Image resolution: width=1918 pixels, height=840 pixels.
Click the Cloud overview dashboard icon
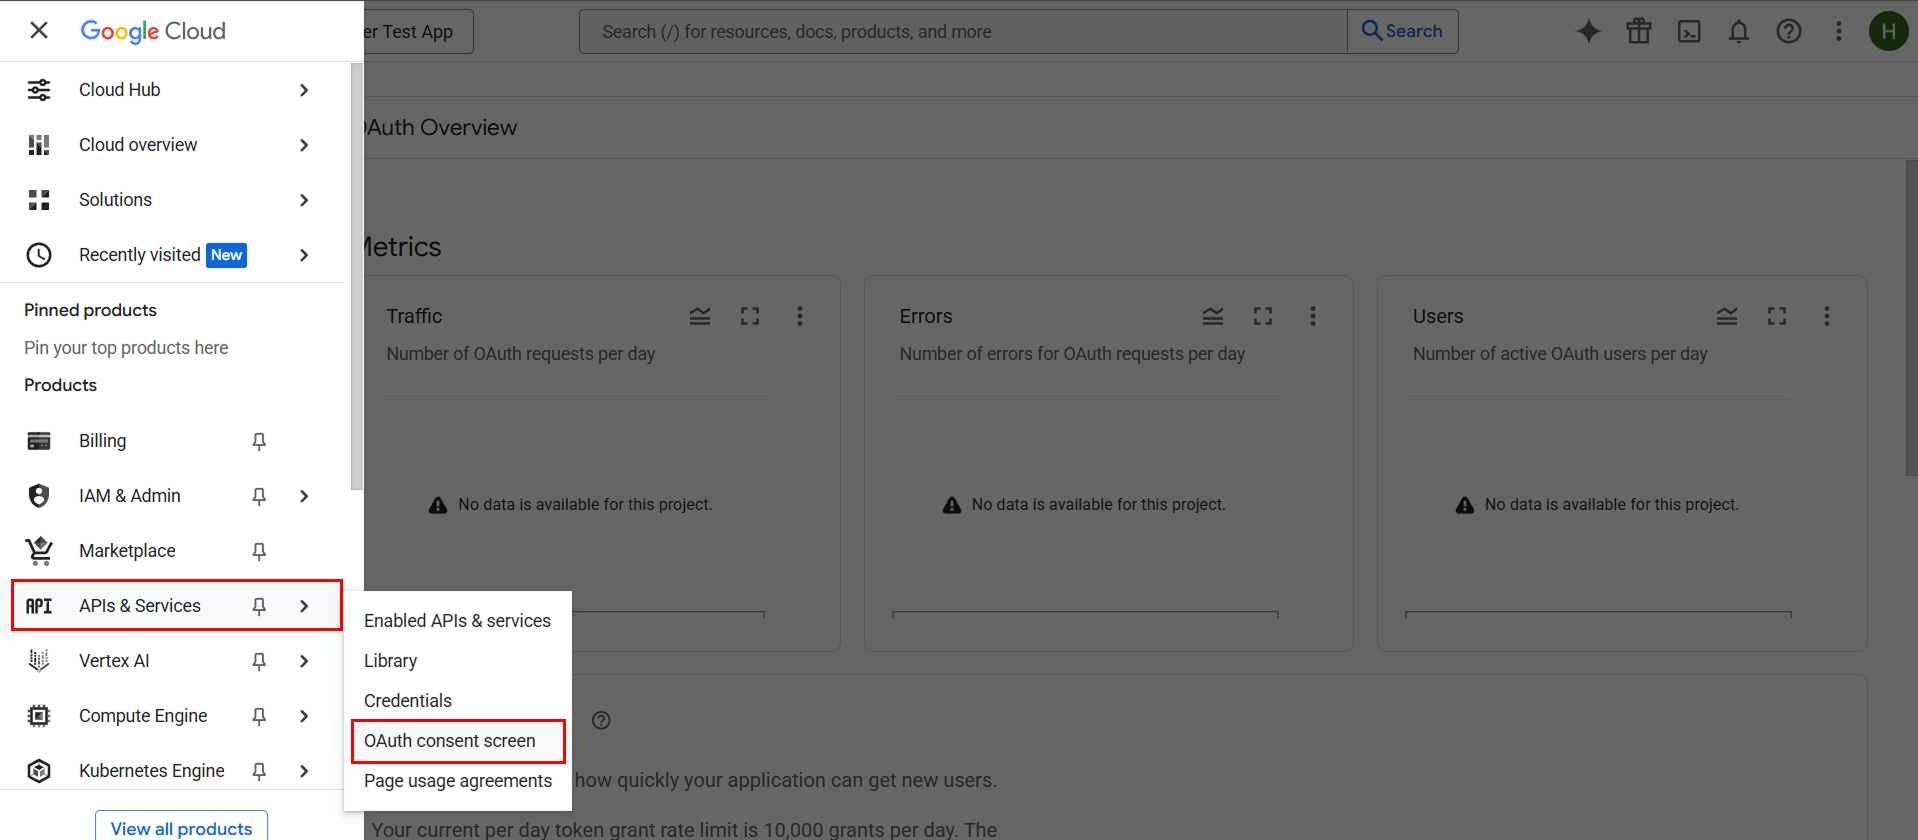[x=39, y=145]
